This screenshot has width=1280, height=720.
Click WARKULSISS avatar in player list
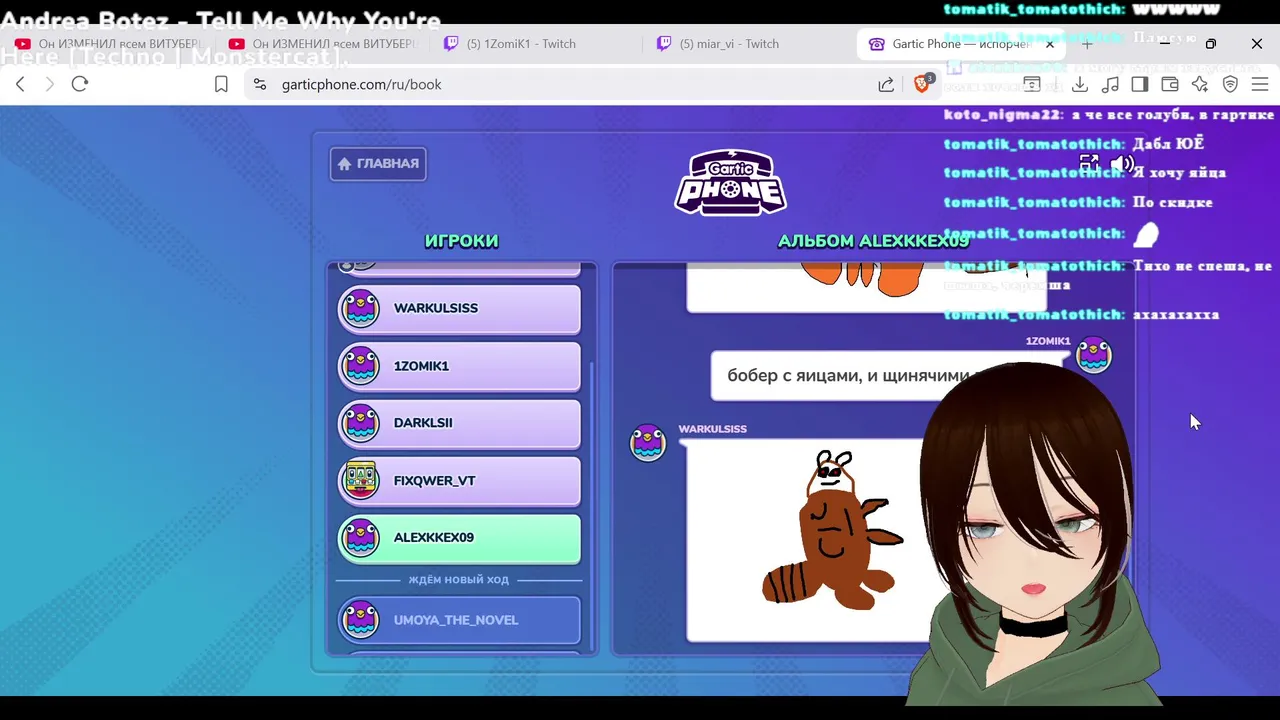360,308
